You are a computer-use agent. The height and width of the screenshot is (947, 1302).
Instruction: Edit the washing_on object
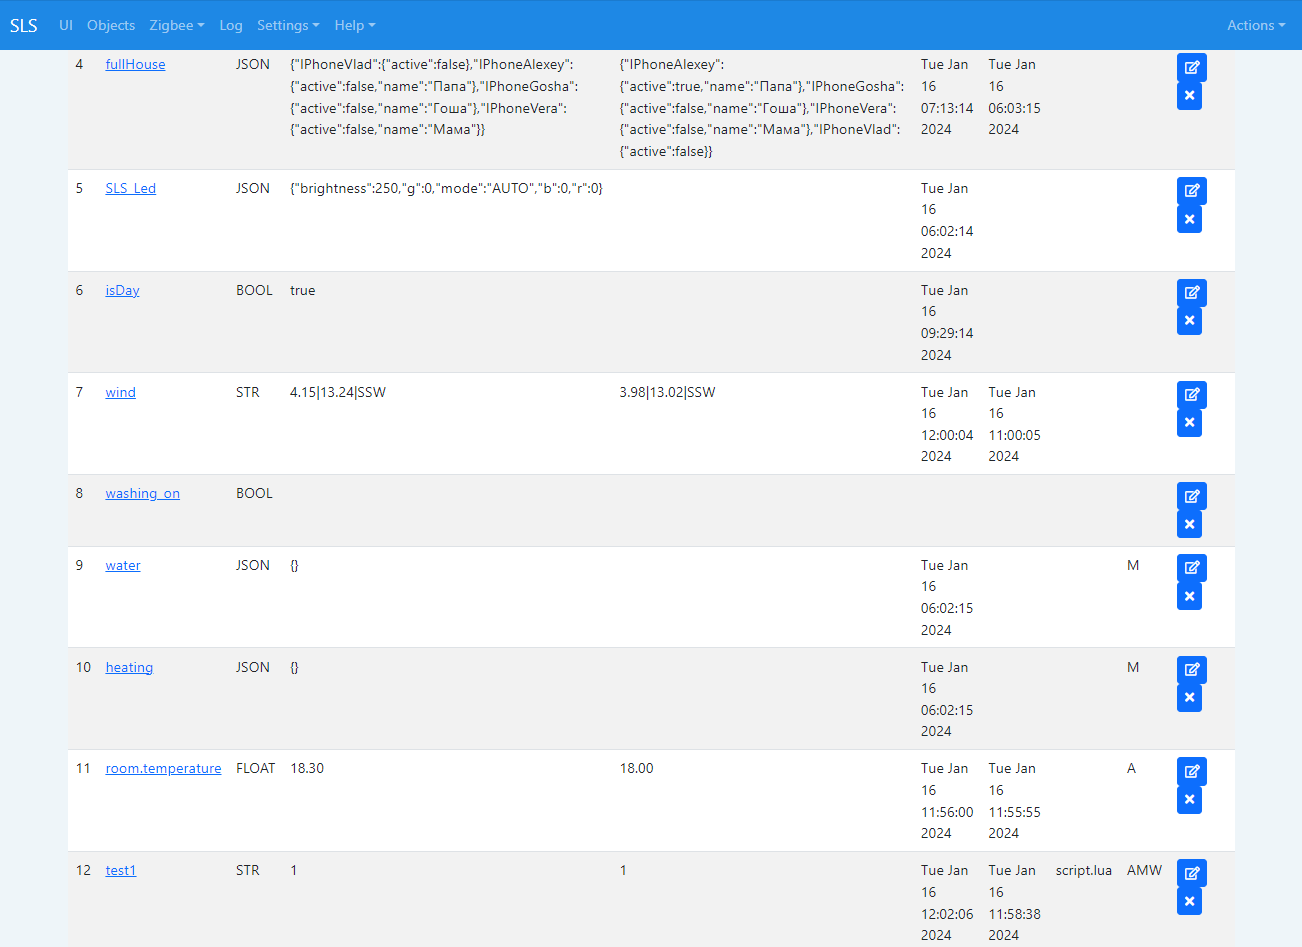click(1191, 496)
